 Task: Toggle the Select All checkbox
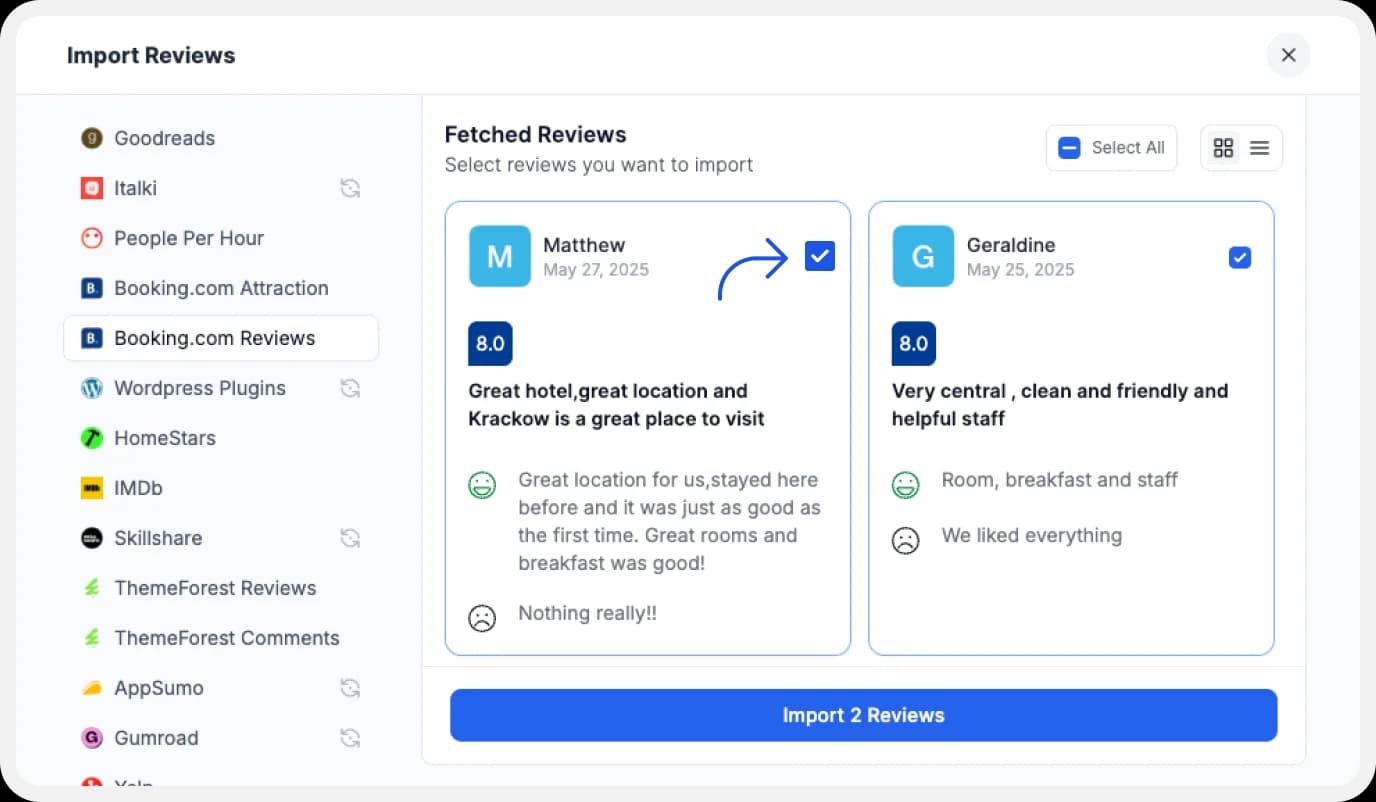(1069, 147)
